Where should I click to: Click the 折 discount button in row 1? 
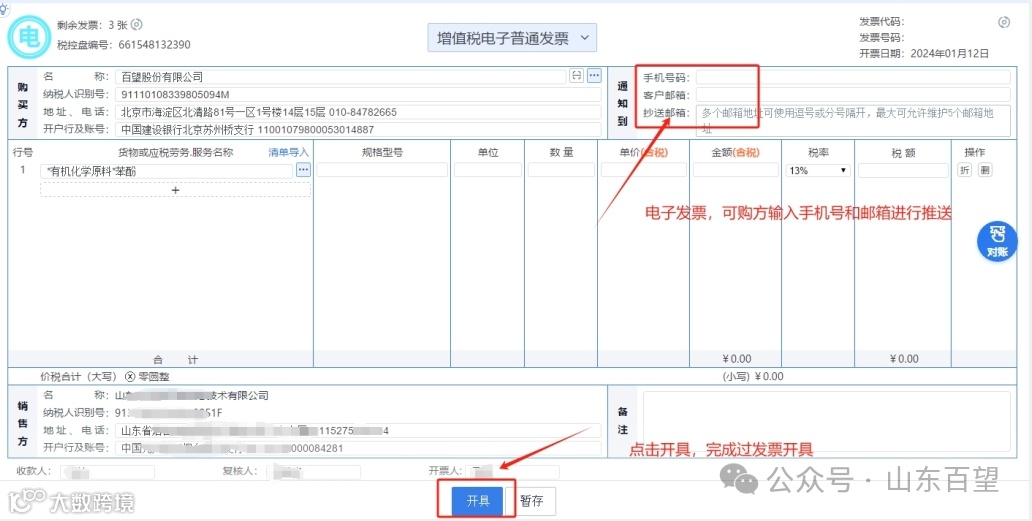pos(964,170)
